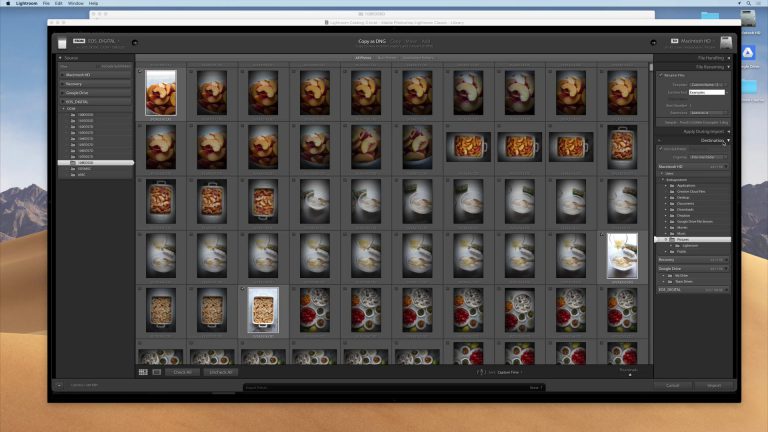
Task: Select the Lightroom folder under Pictures
Action: 693,245
